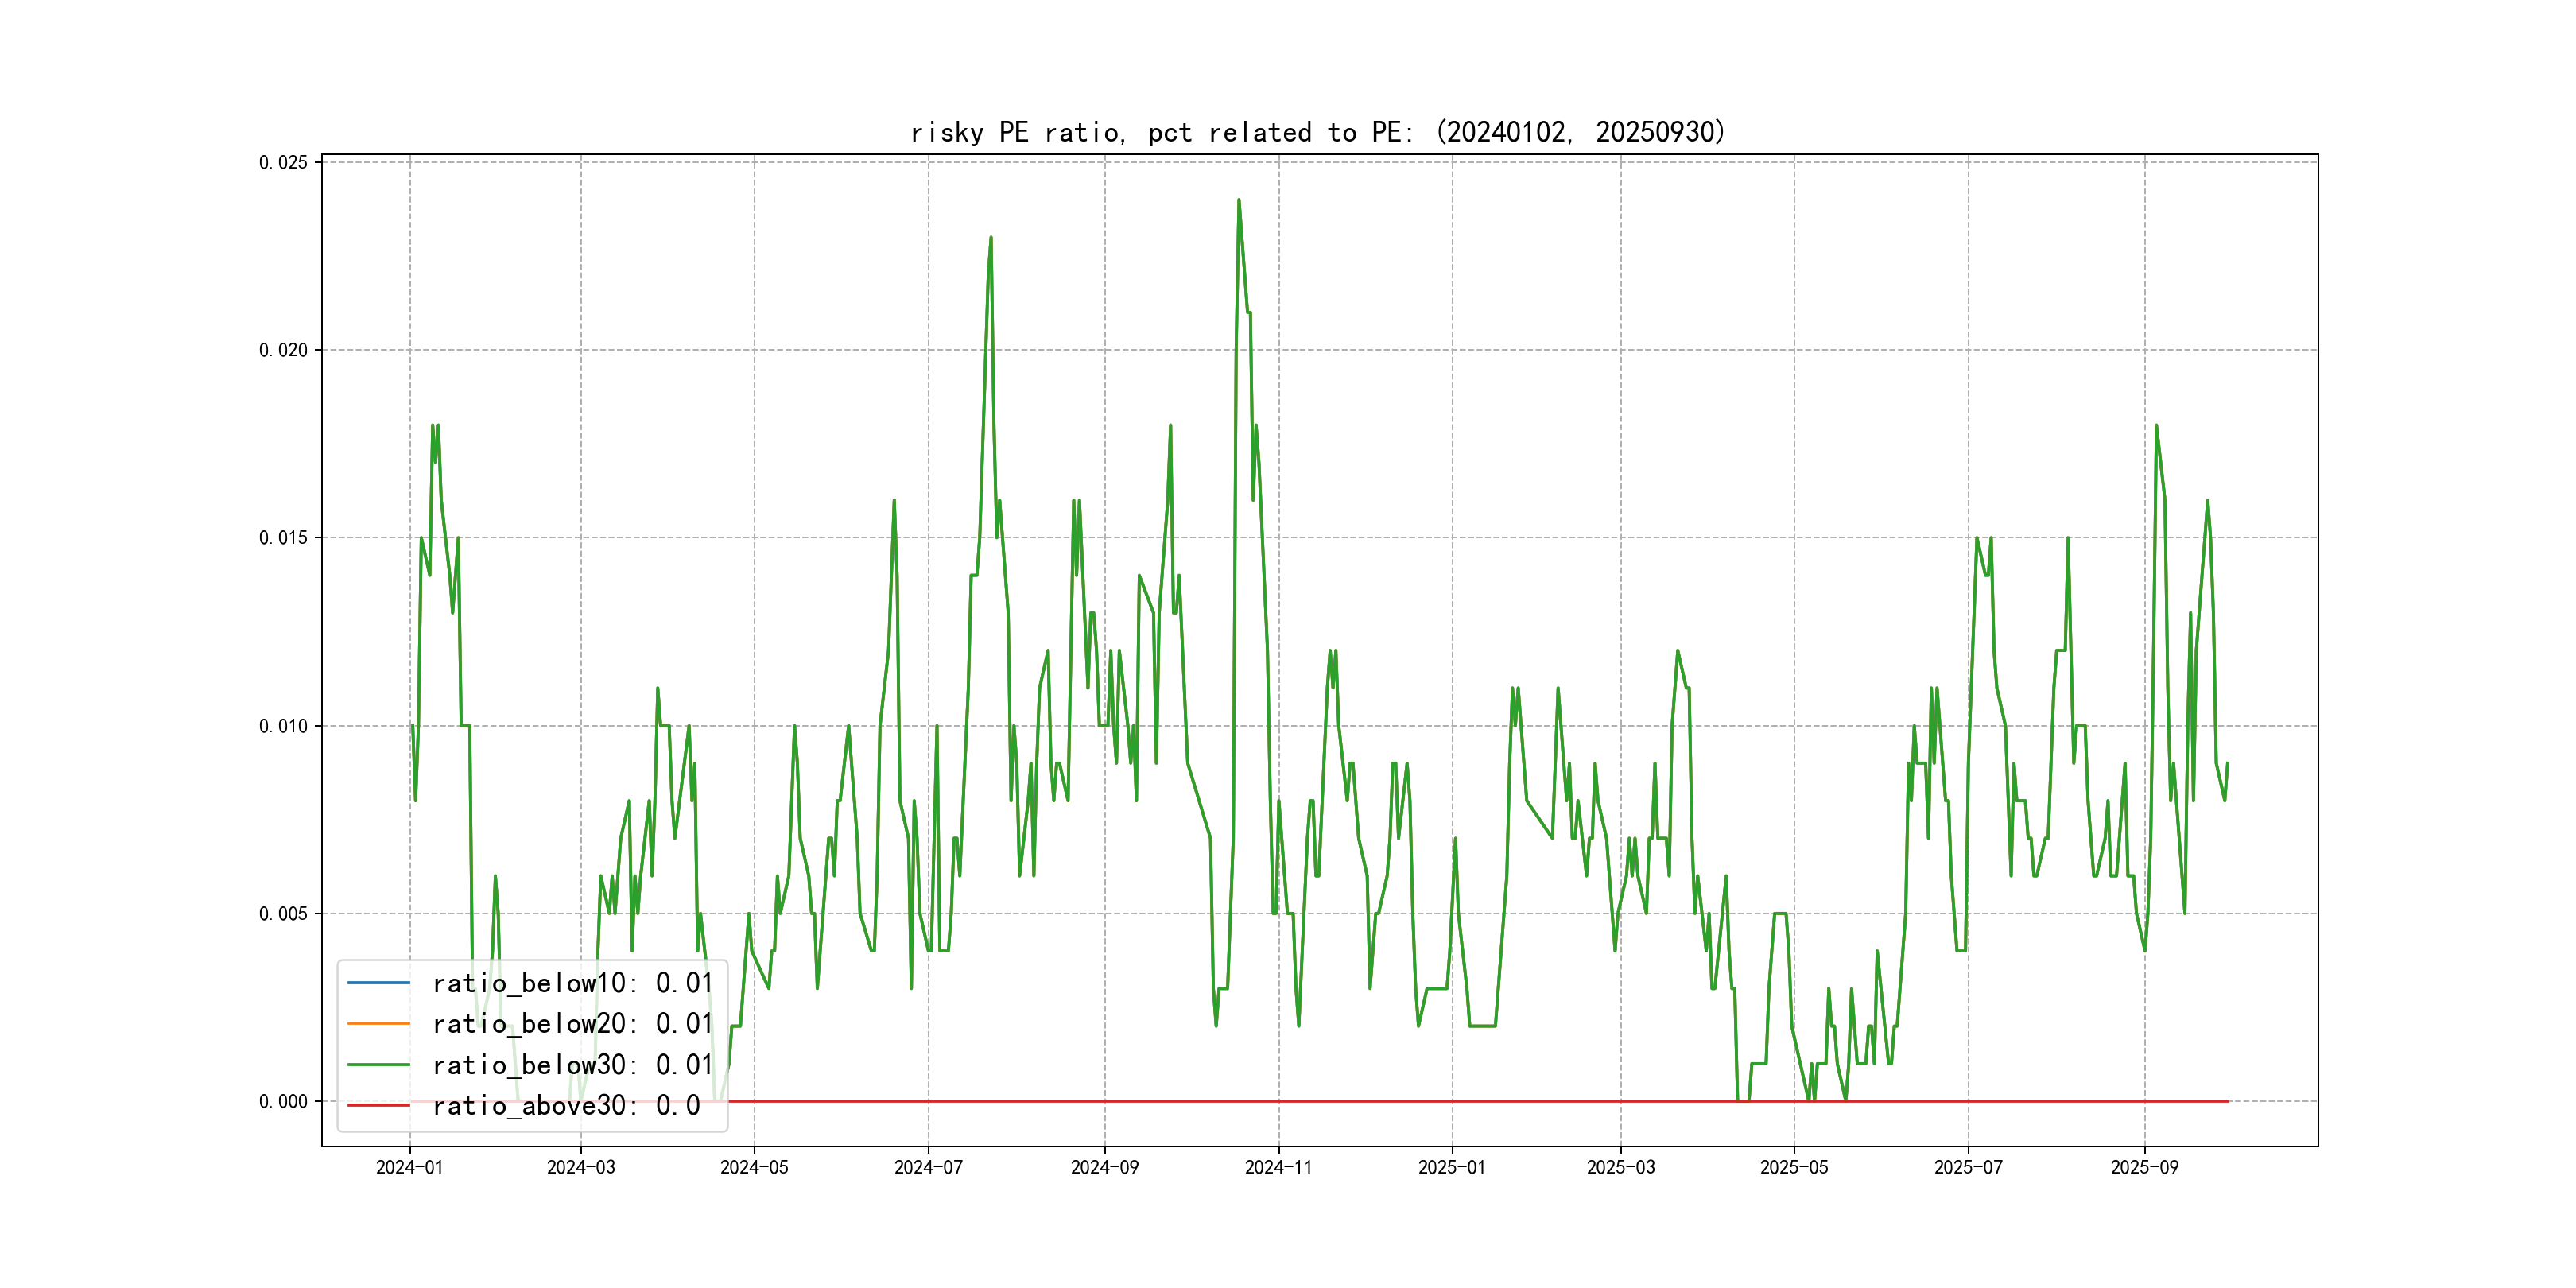Click the chart title text

click(1318, 132)
